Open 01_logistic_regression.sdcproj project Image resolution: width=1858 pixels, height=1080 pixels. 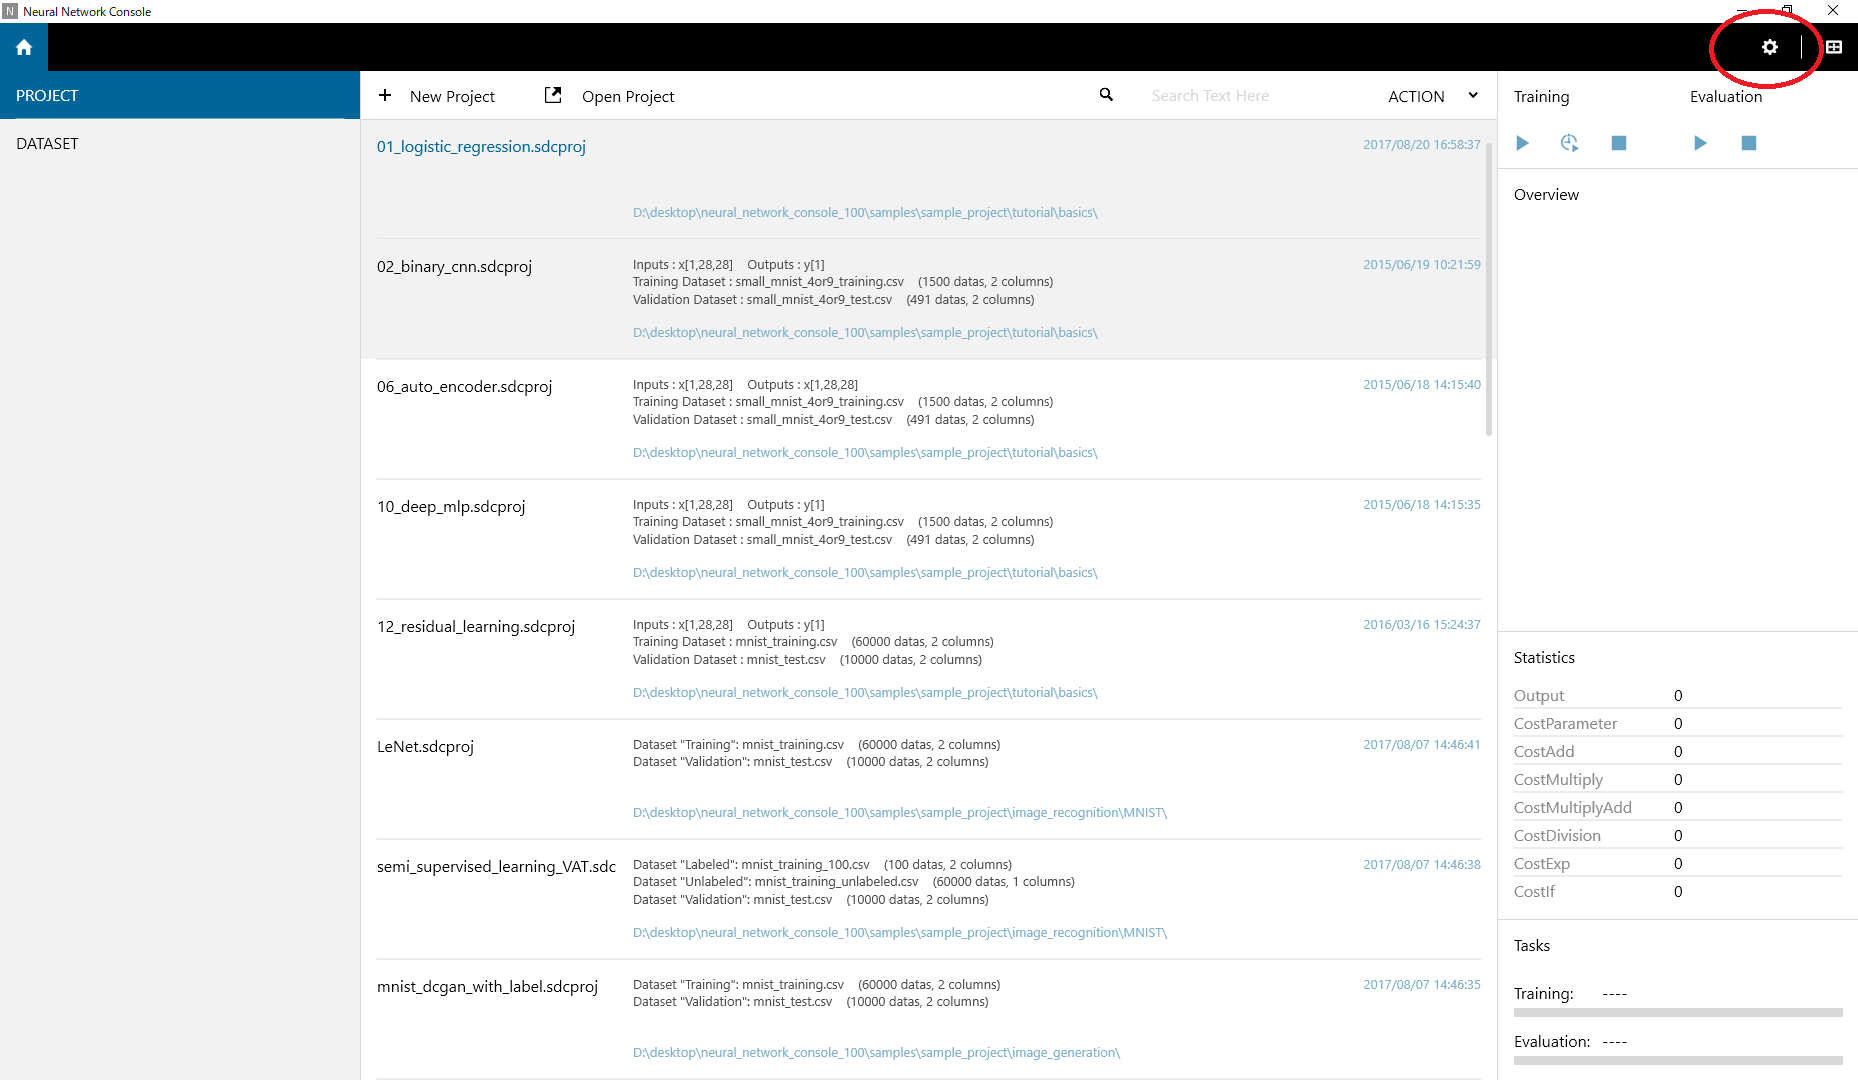pyautogui.click(x=481, y=146)
